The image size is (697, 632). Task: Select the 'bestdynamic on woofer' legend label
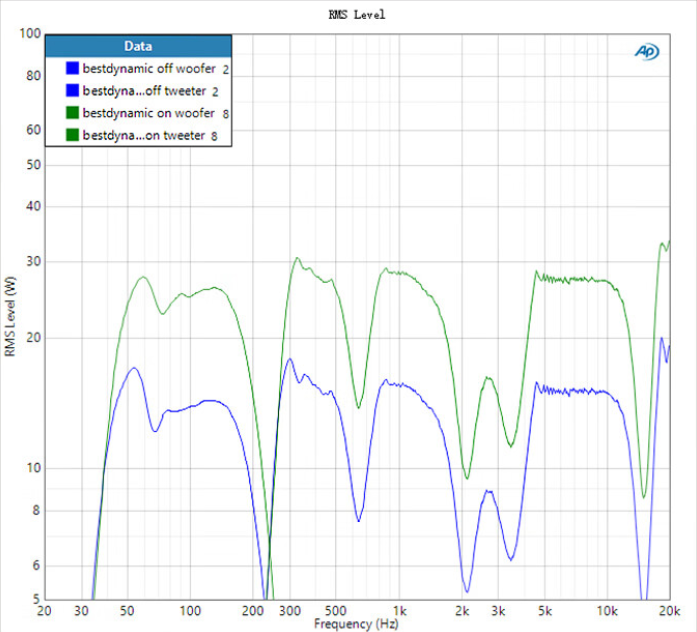point(148,113)
